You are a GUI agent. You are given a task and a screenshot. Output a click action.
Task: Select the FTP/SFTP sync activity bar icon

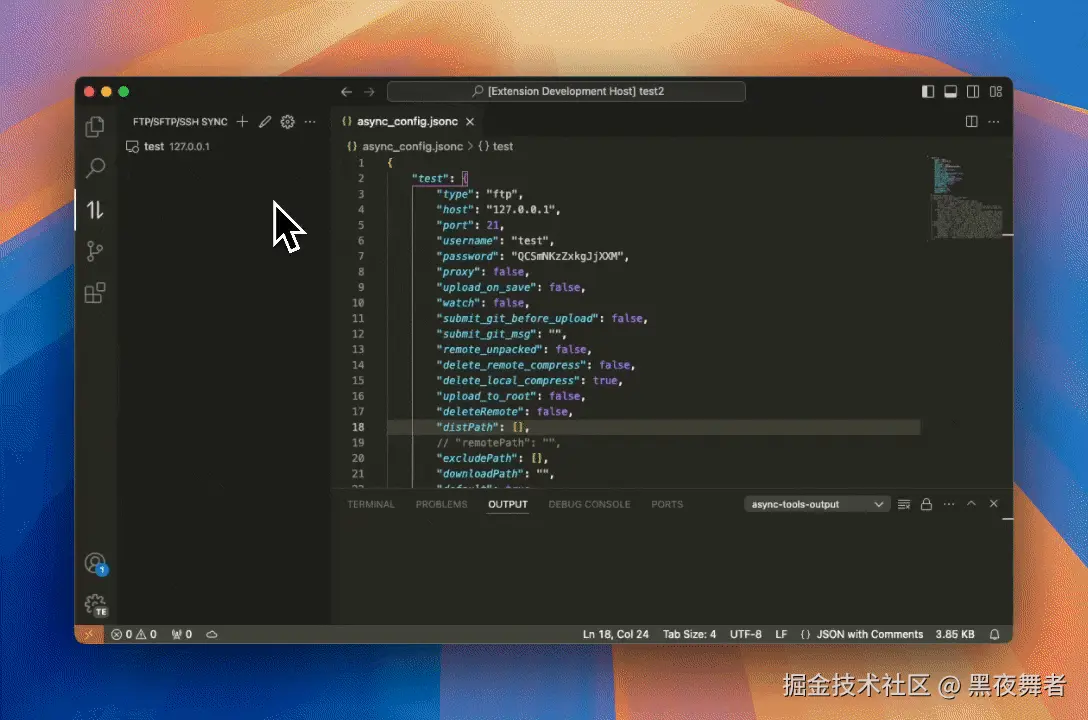click(x=95, y=209)
